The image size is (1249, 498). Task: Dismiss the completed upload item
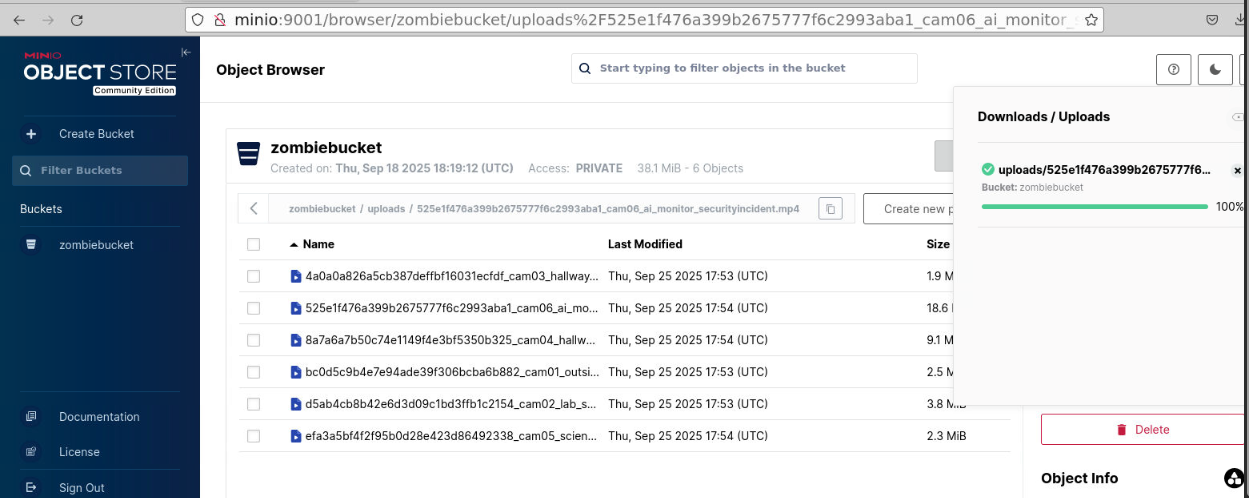[1237, 171]
